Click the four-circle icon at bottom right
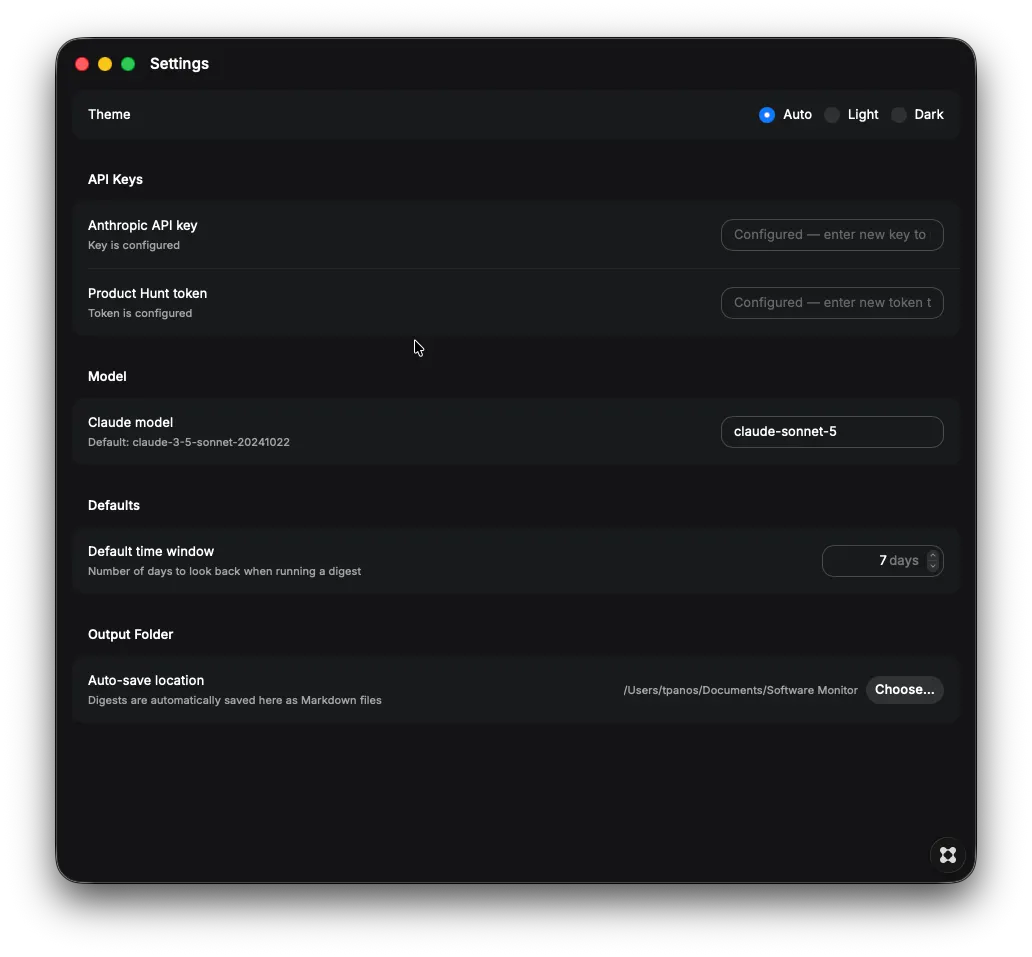The width and height of the screenshot is (1032, 957). tap(948, 855)
